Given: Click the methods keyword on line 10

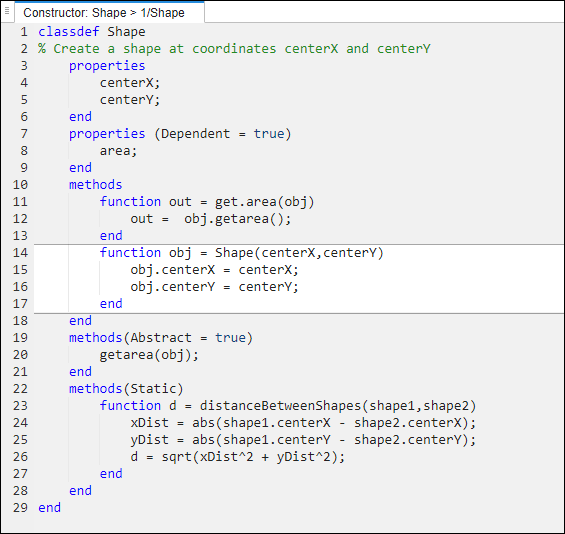Looking at the screenshot, I should (95, 185).
